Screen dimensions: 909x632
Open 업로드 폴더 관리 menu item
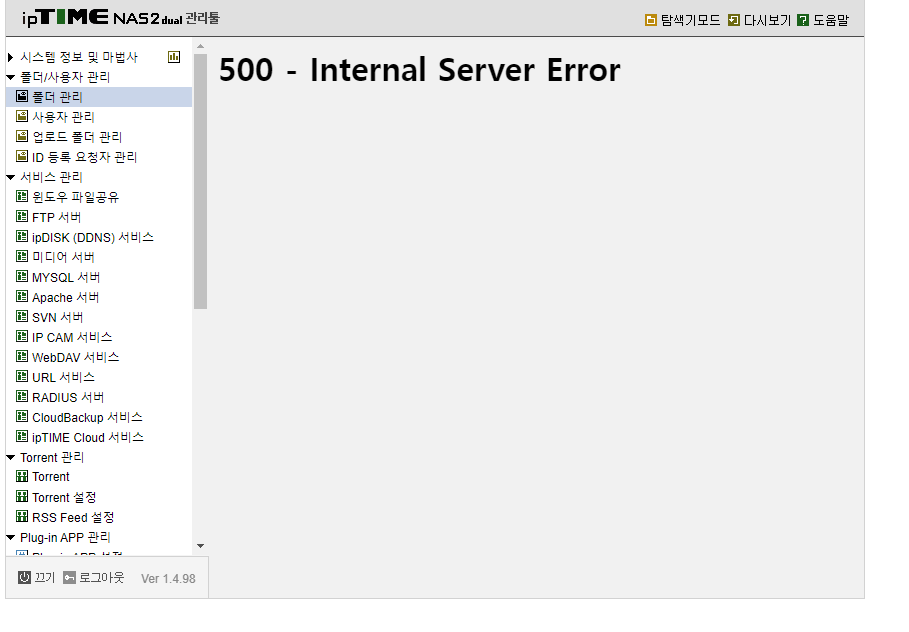[77, 137]
